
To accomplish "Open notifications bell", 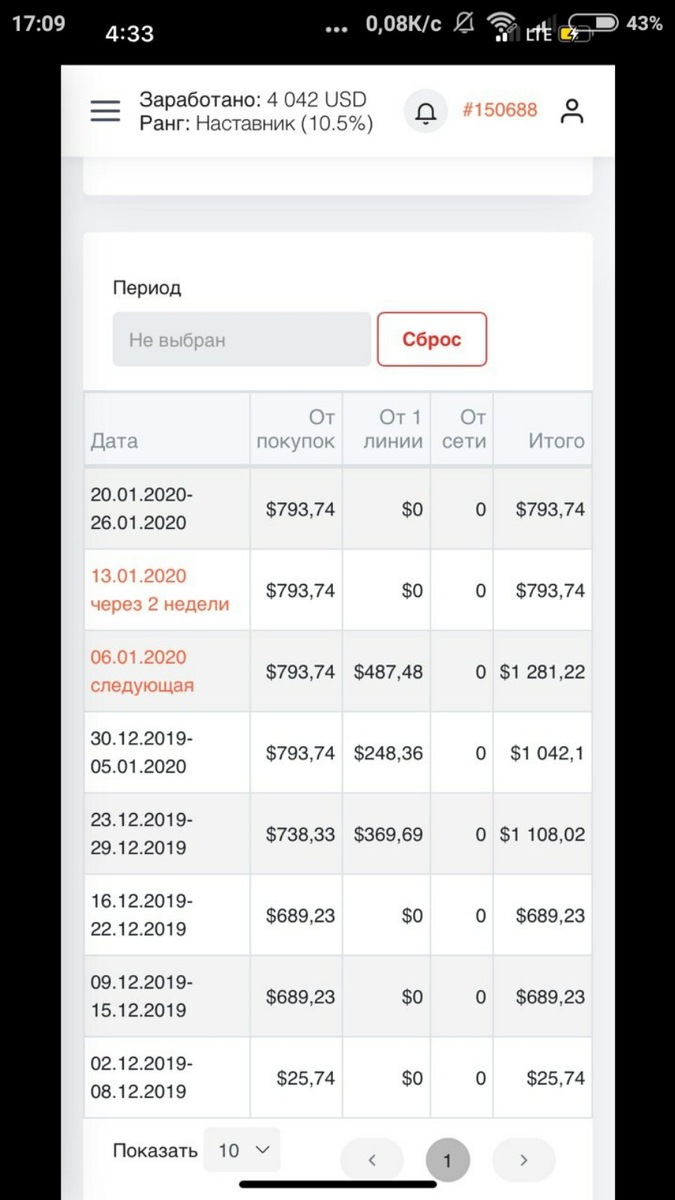I will pos(426,111).
